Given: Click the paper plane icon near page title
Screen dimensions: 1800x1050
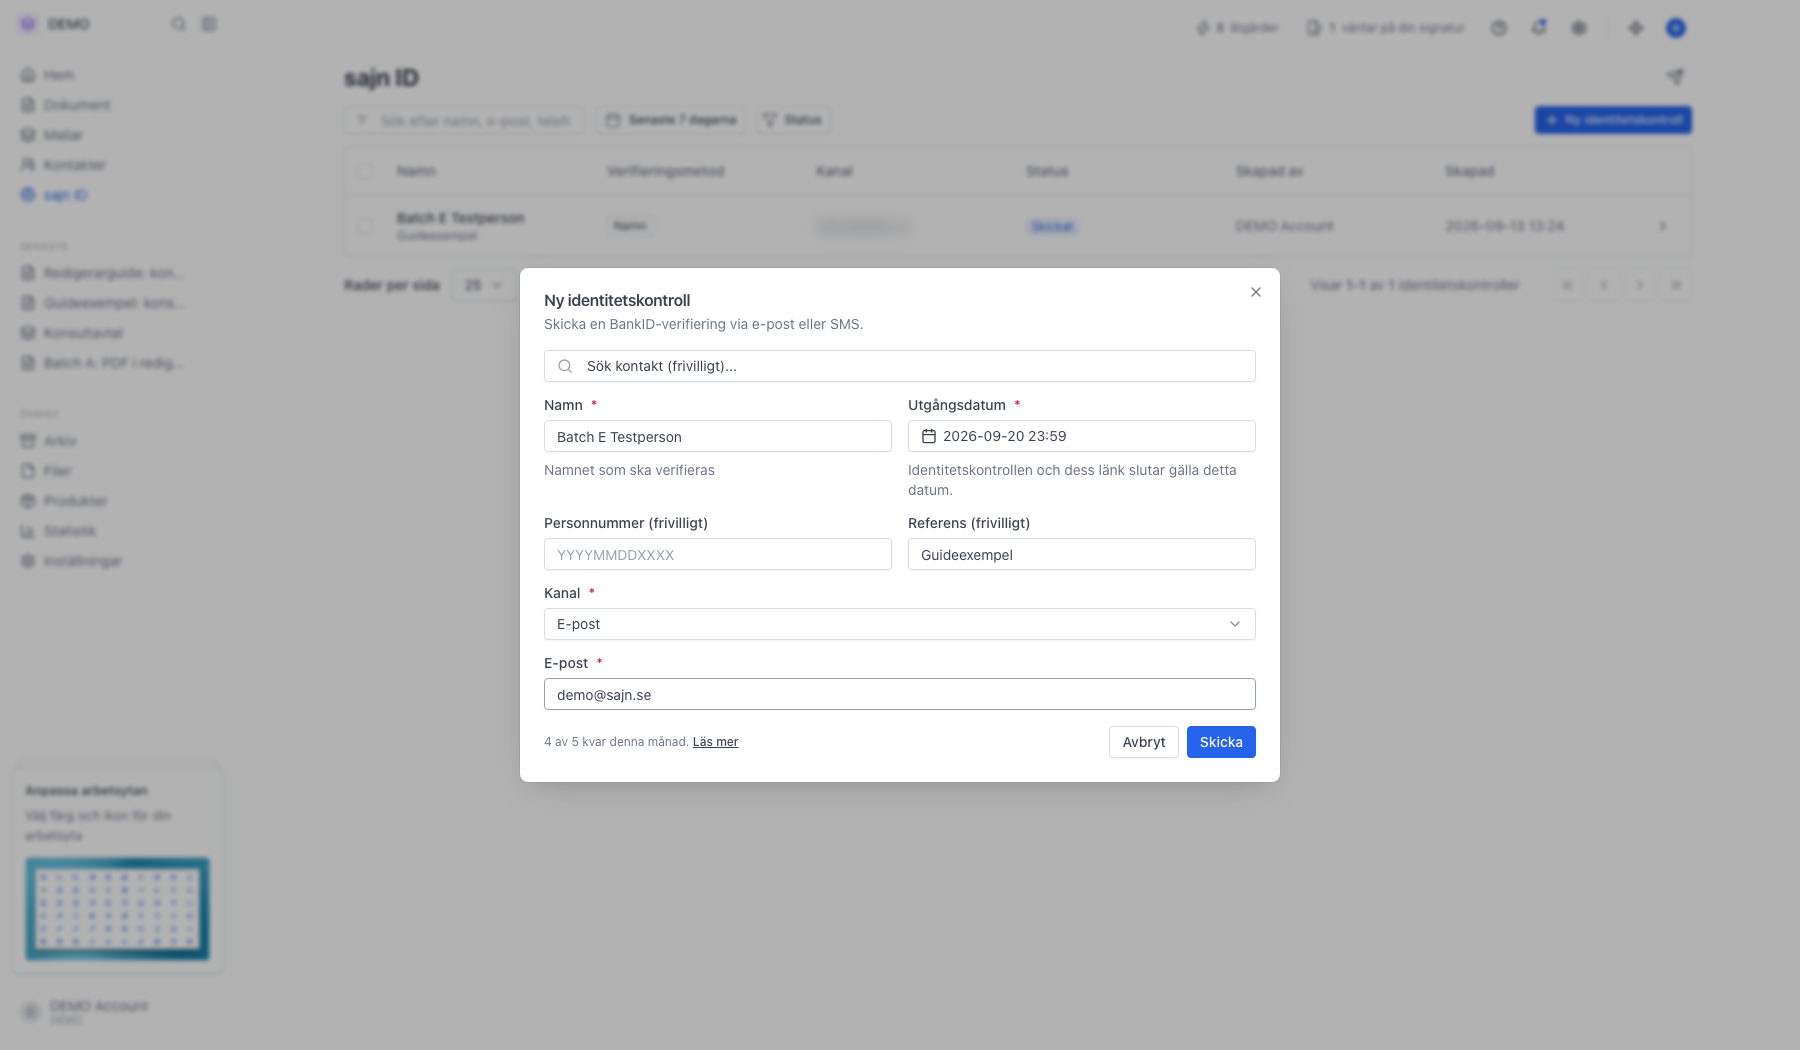Looking at the screenshot, I should coord(1676,77).
